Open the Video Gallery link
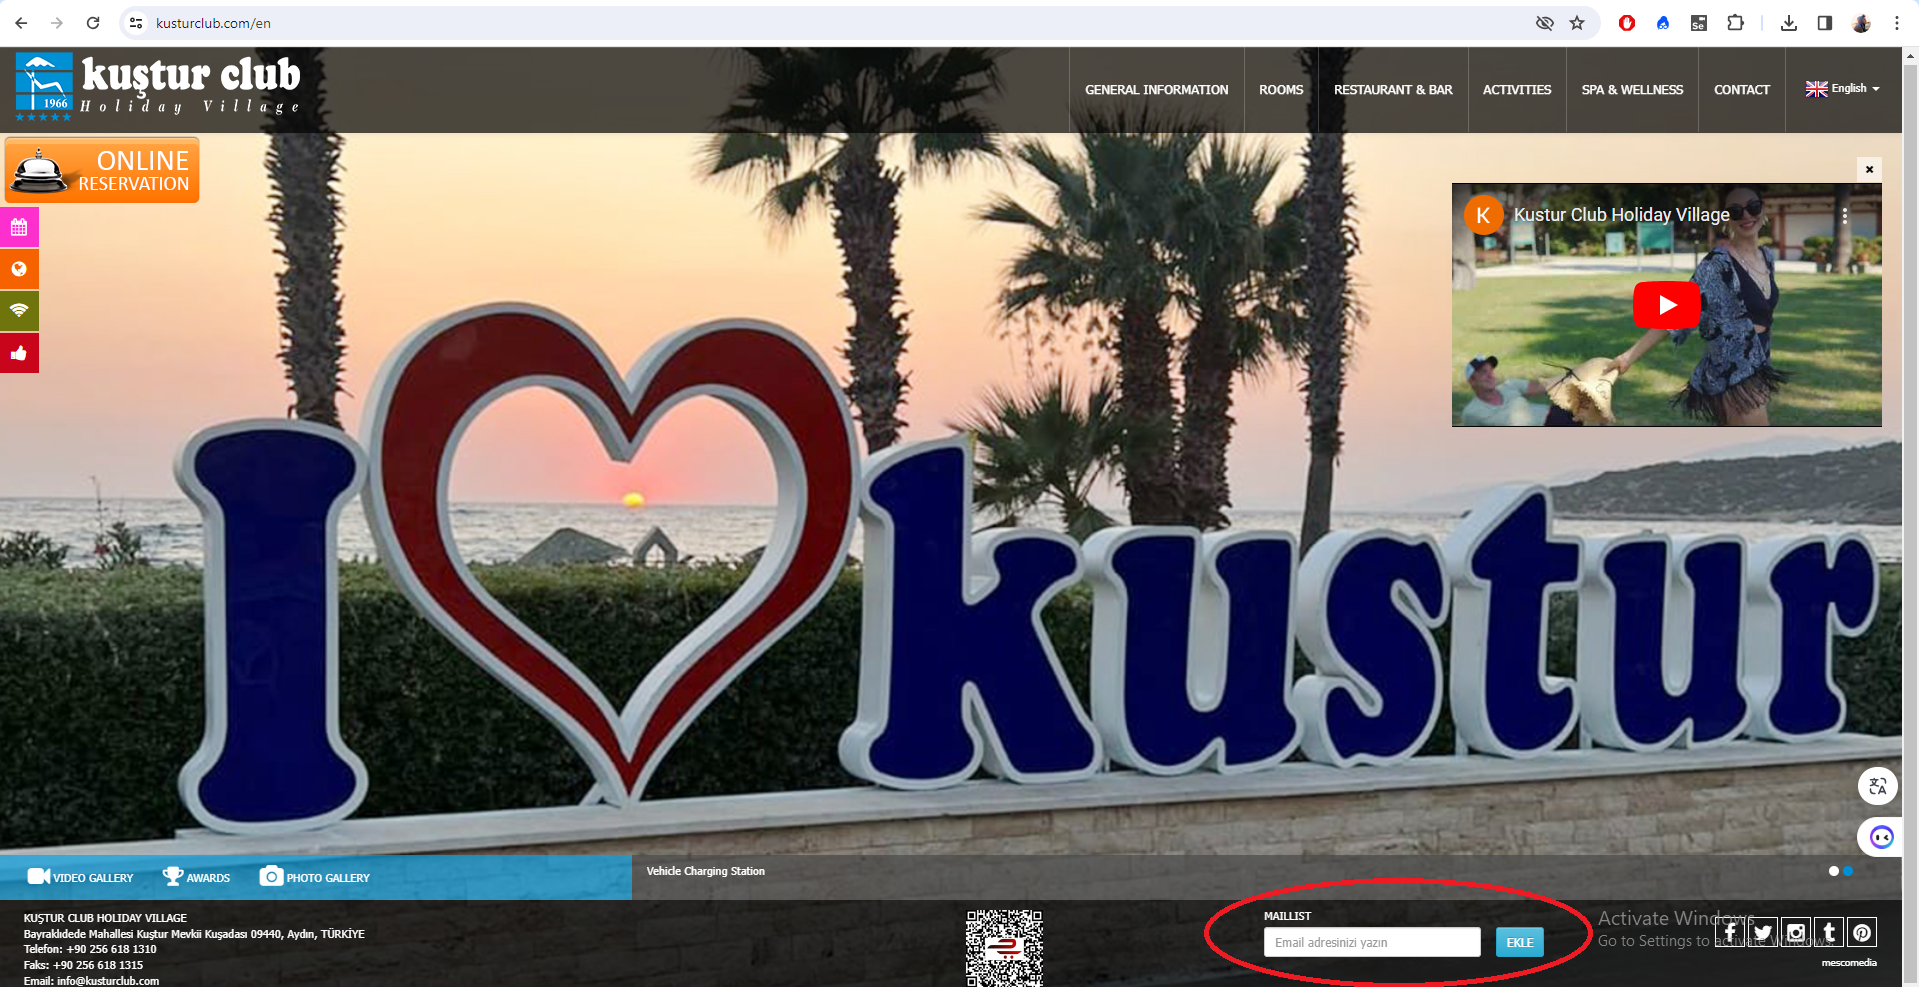Screen dimensions: 1919x987 click(x=80, y=877)
